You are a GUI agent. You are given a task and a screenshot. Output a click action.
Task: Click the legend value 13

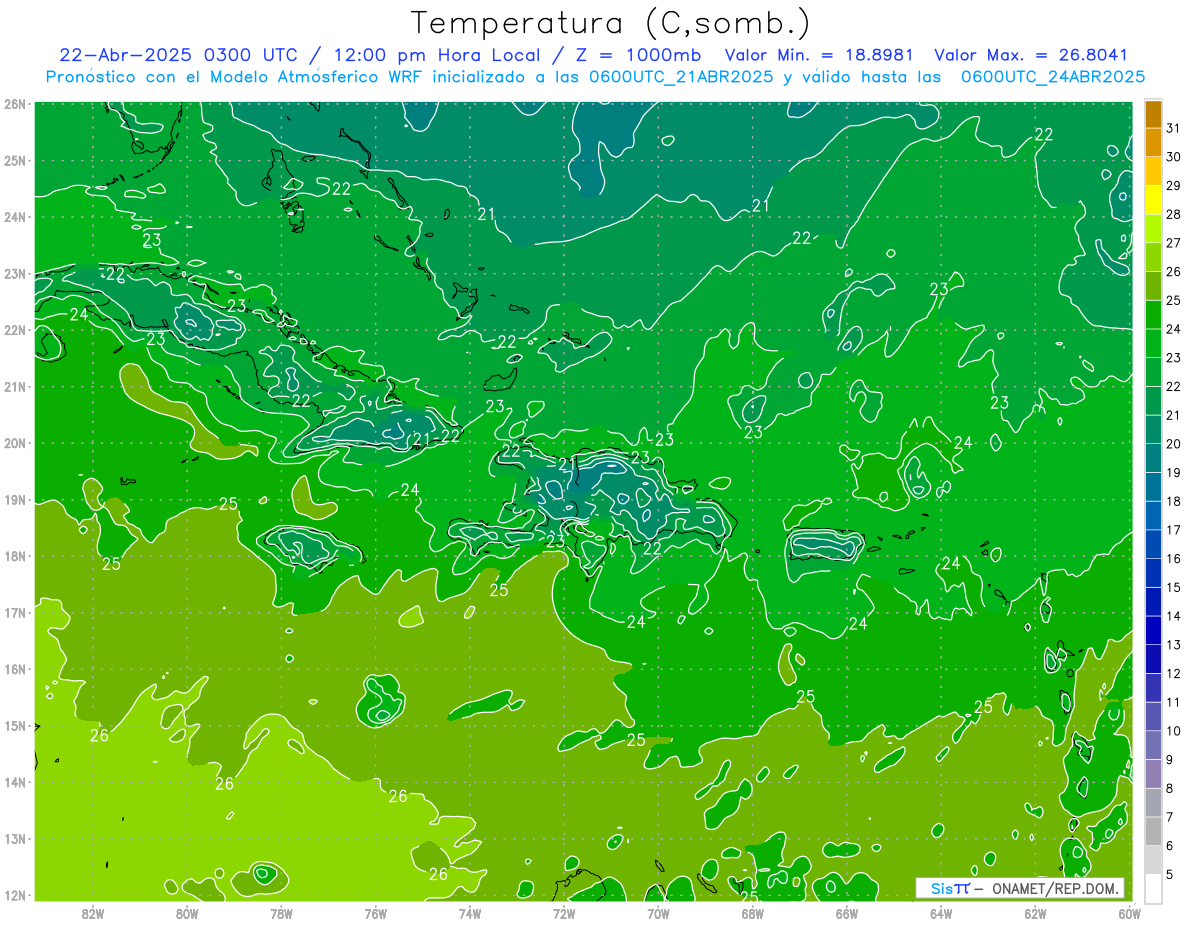pos(1173,644)
